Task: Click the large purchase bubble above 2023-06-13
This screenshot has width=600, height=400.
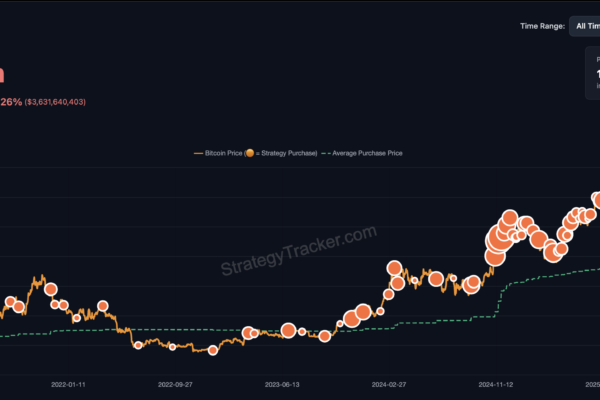Action: click(288, 330)
